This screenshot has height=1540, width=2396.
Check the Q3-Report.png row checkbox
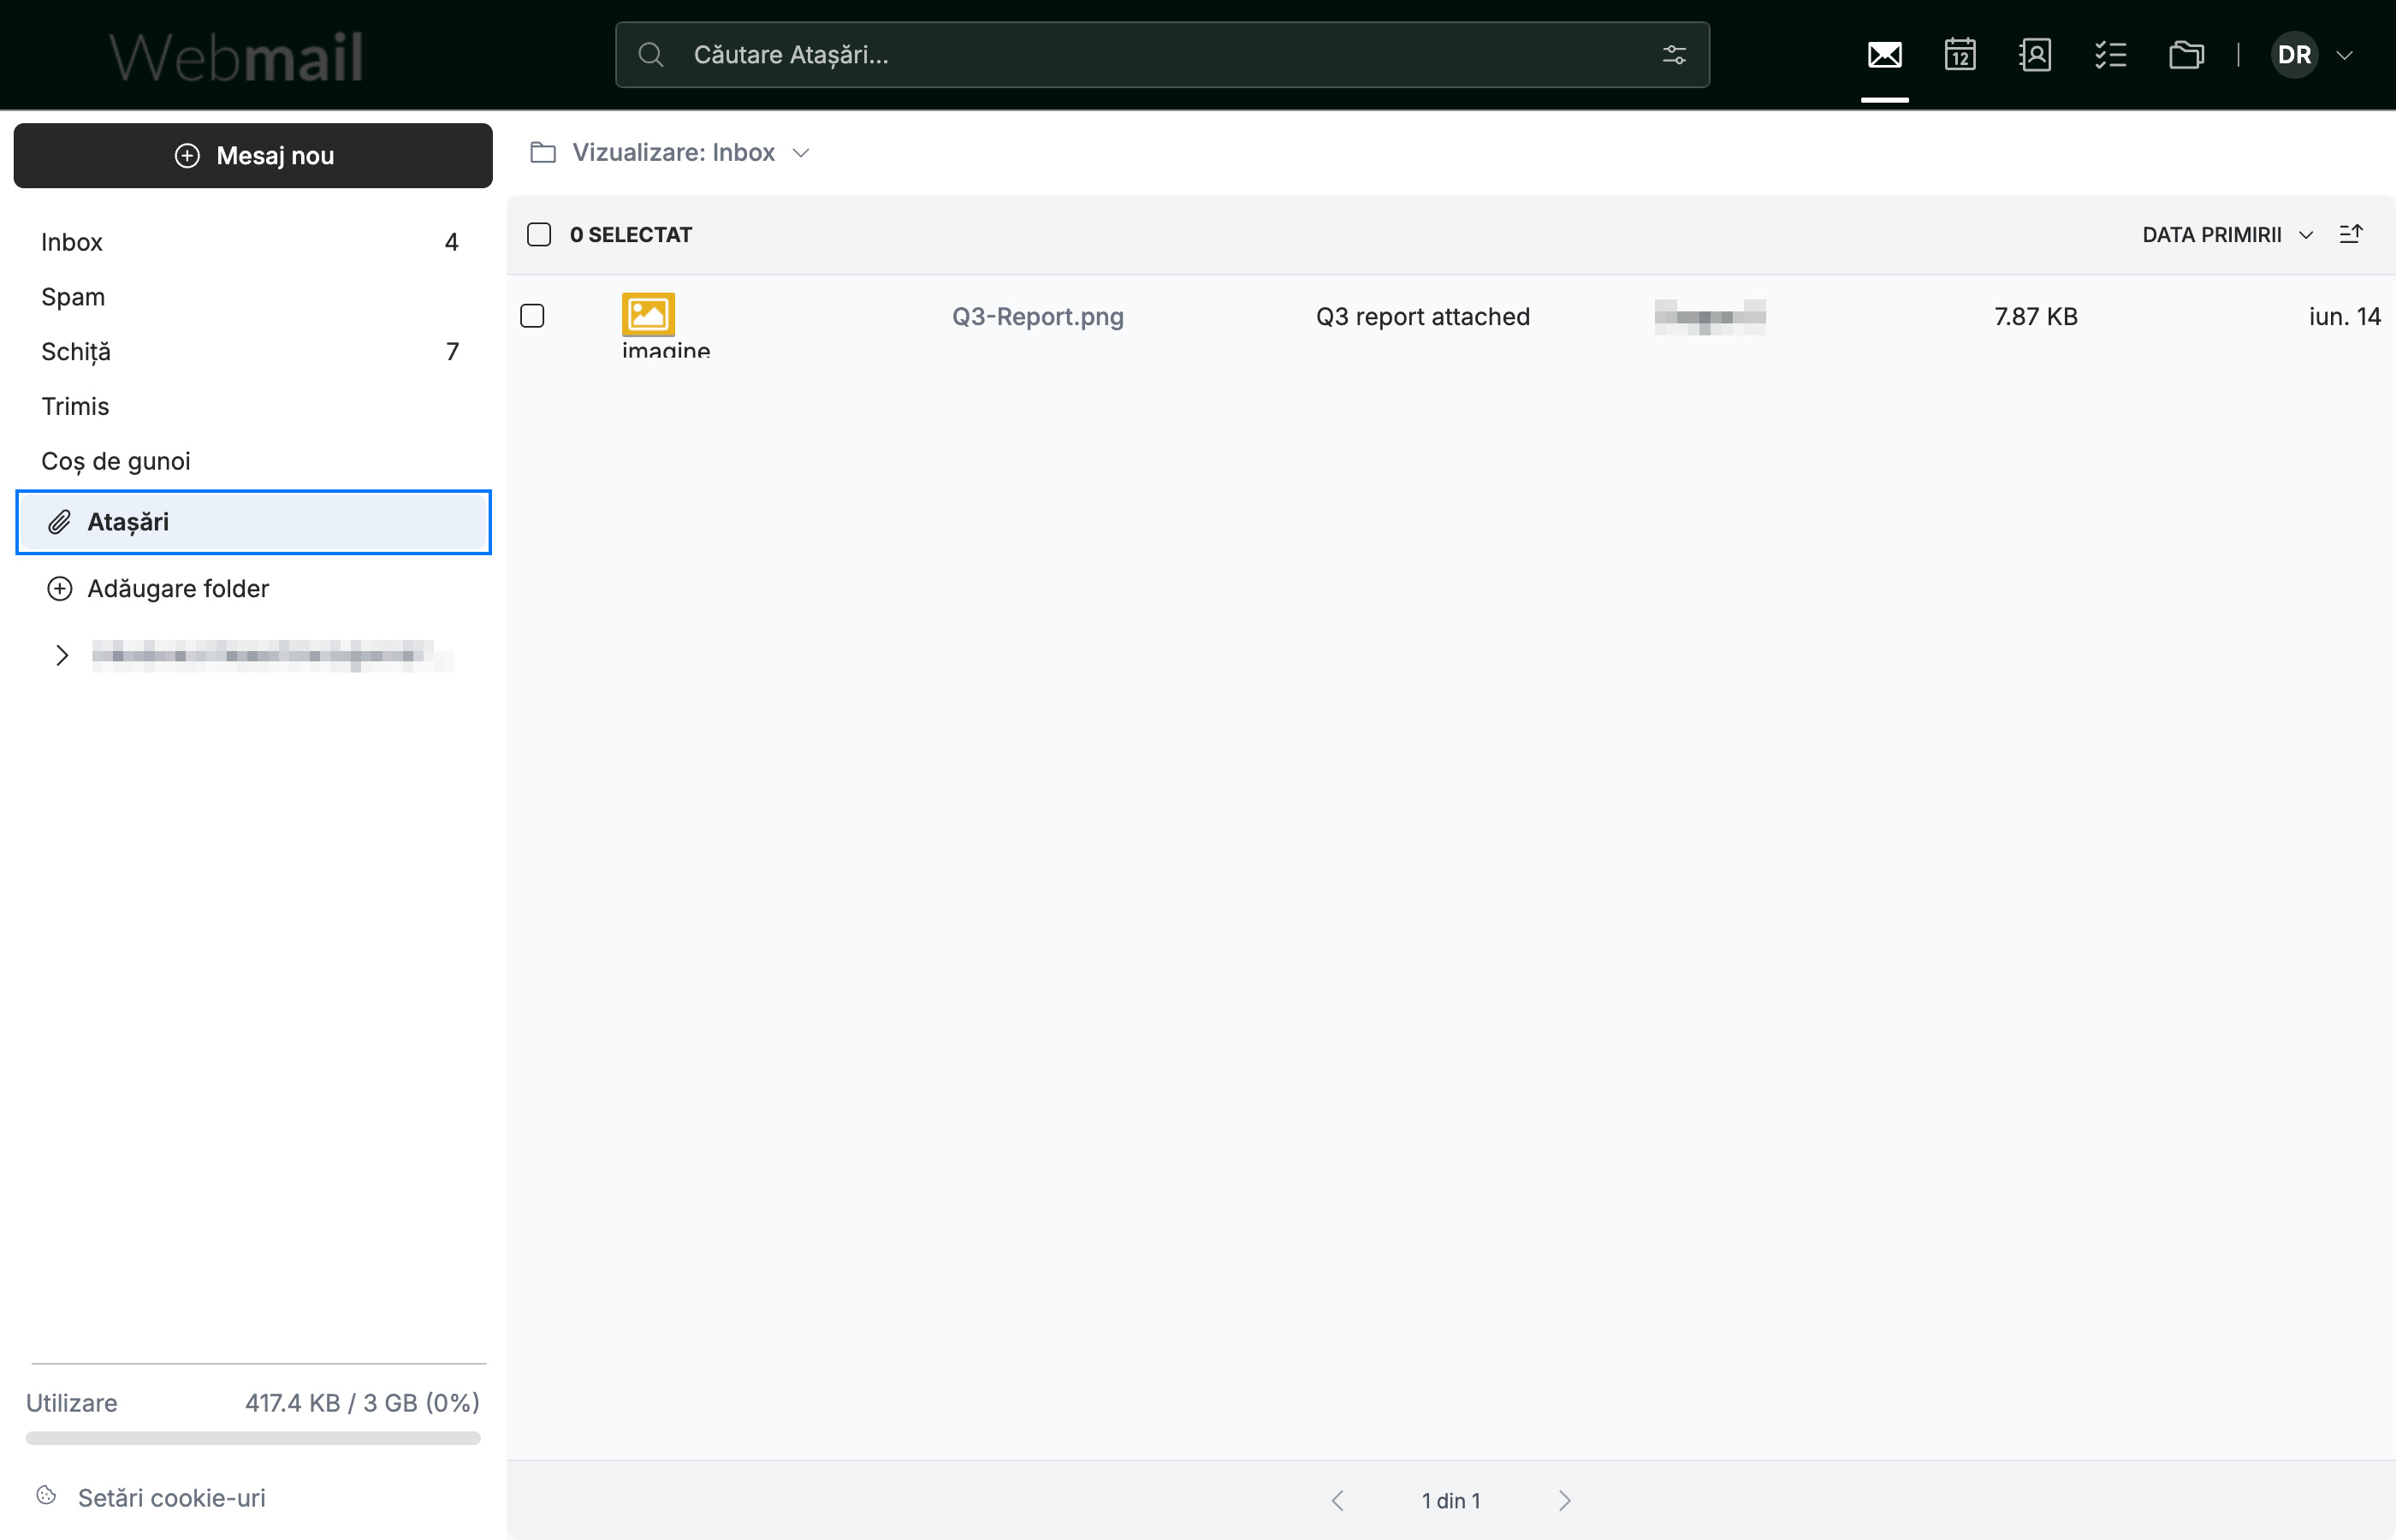click(533, 317)
